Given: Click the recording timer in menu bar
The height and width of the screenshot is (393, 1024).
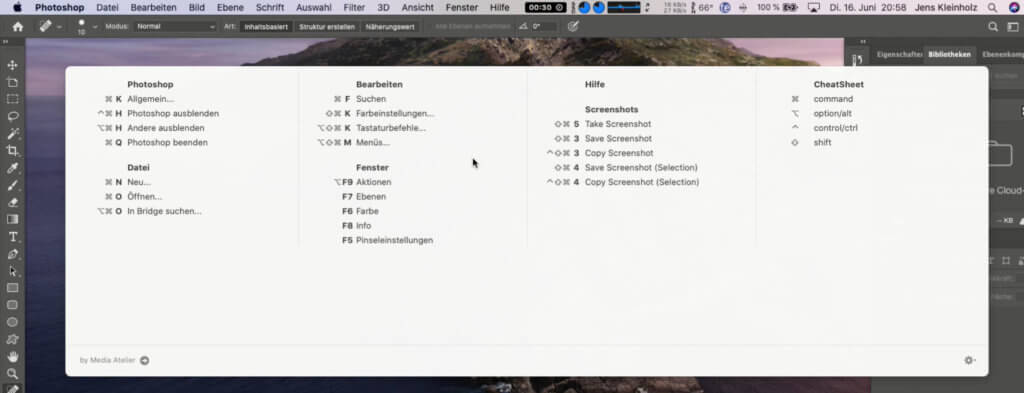Looking at the screenshot, I should [x=546, y=8].
